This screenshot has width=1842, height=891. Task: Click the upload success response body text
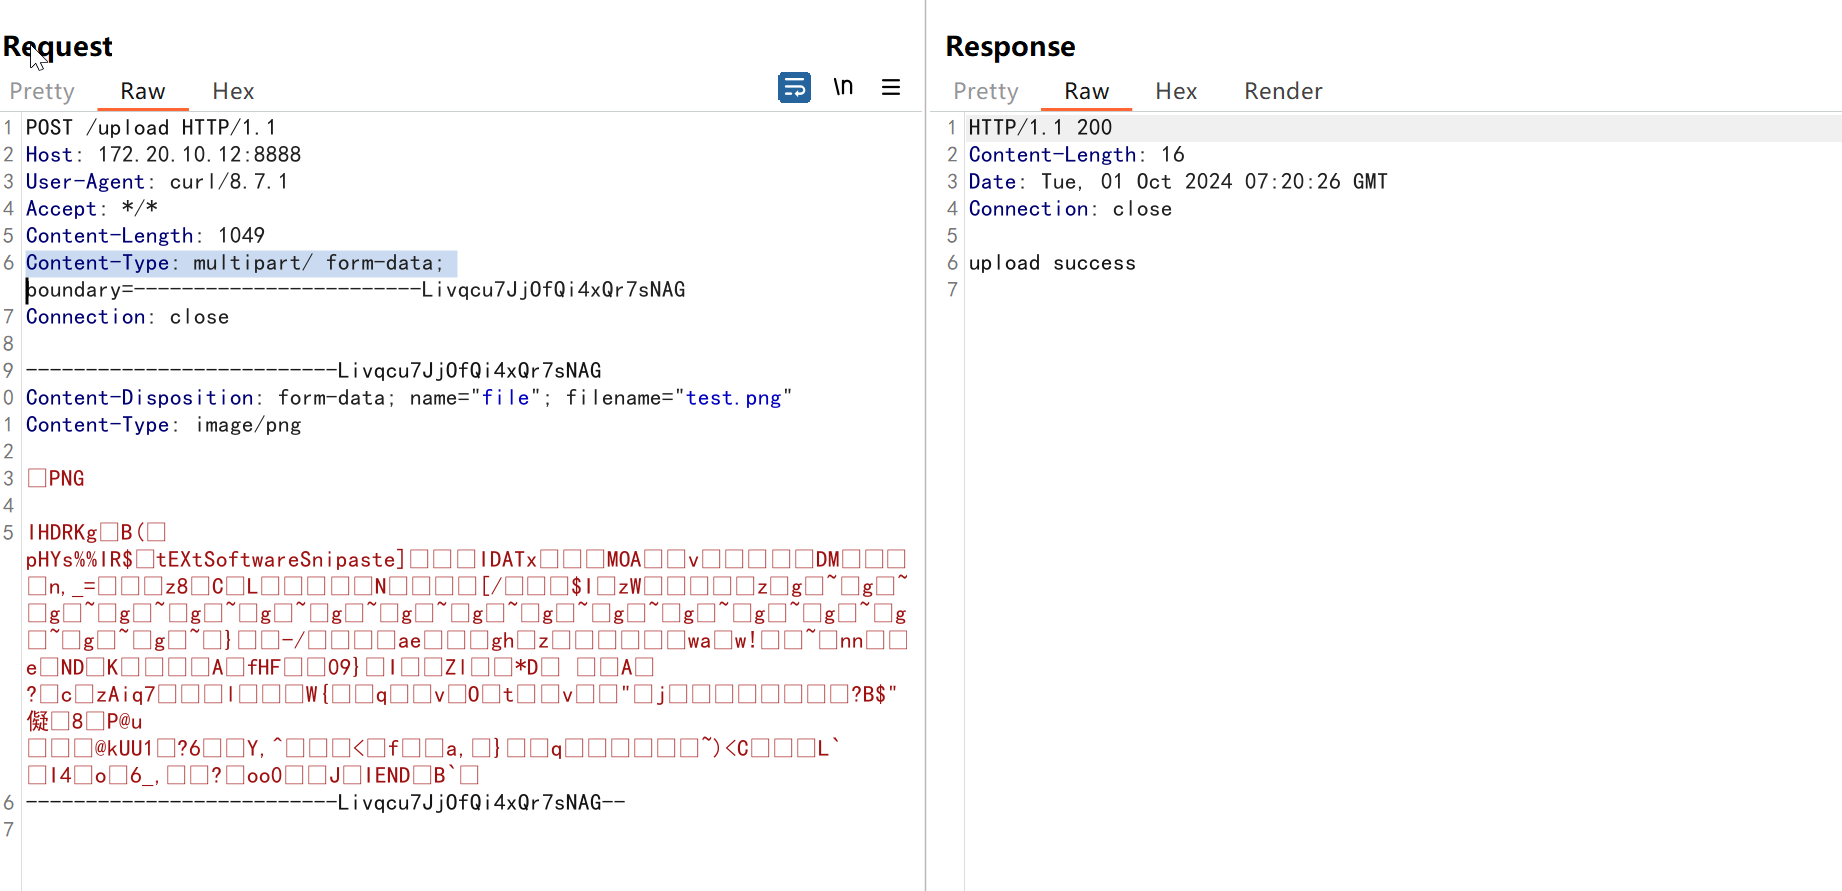point(1052,263)
